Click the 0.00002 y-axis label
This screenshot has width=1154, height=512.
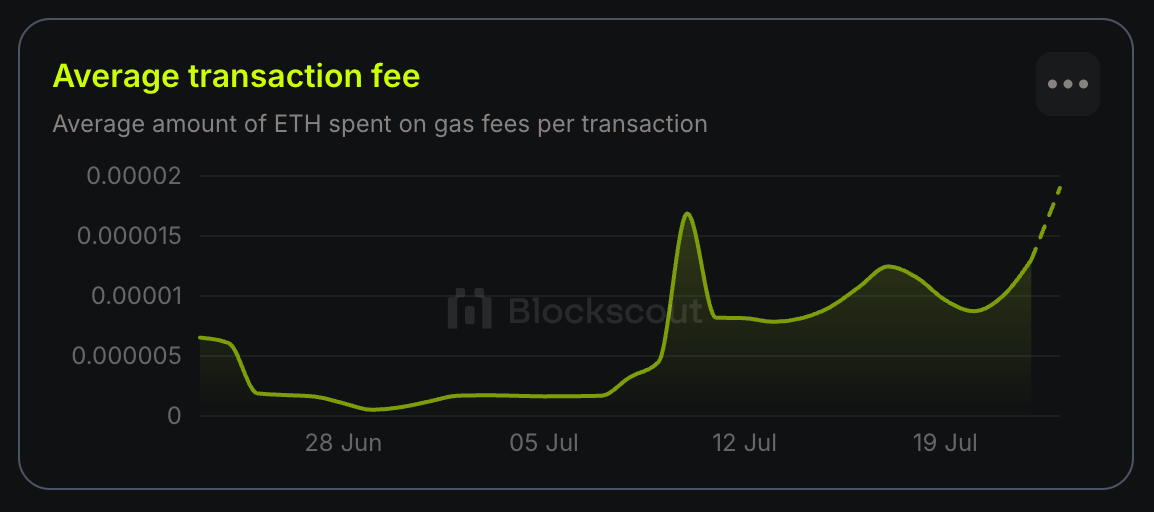click(x=133, y=177)
